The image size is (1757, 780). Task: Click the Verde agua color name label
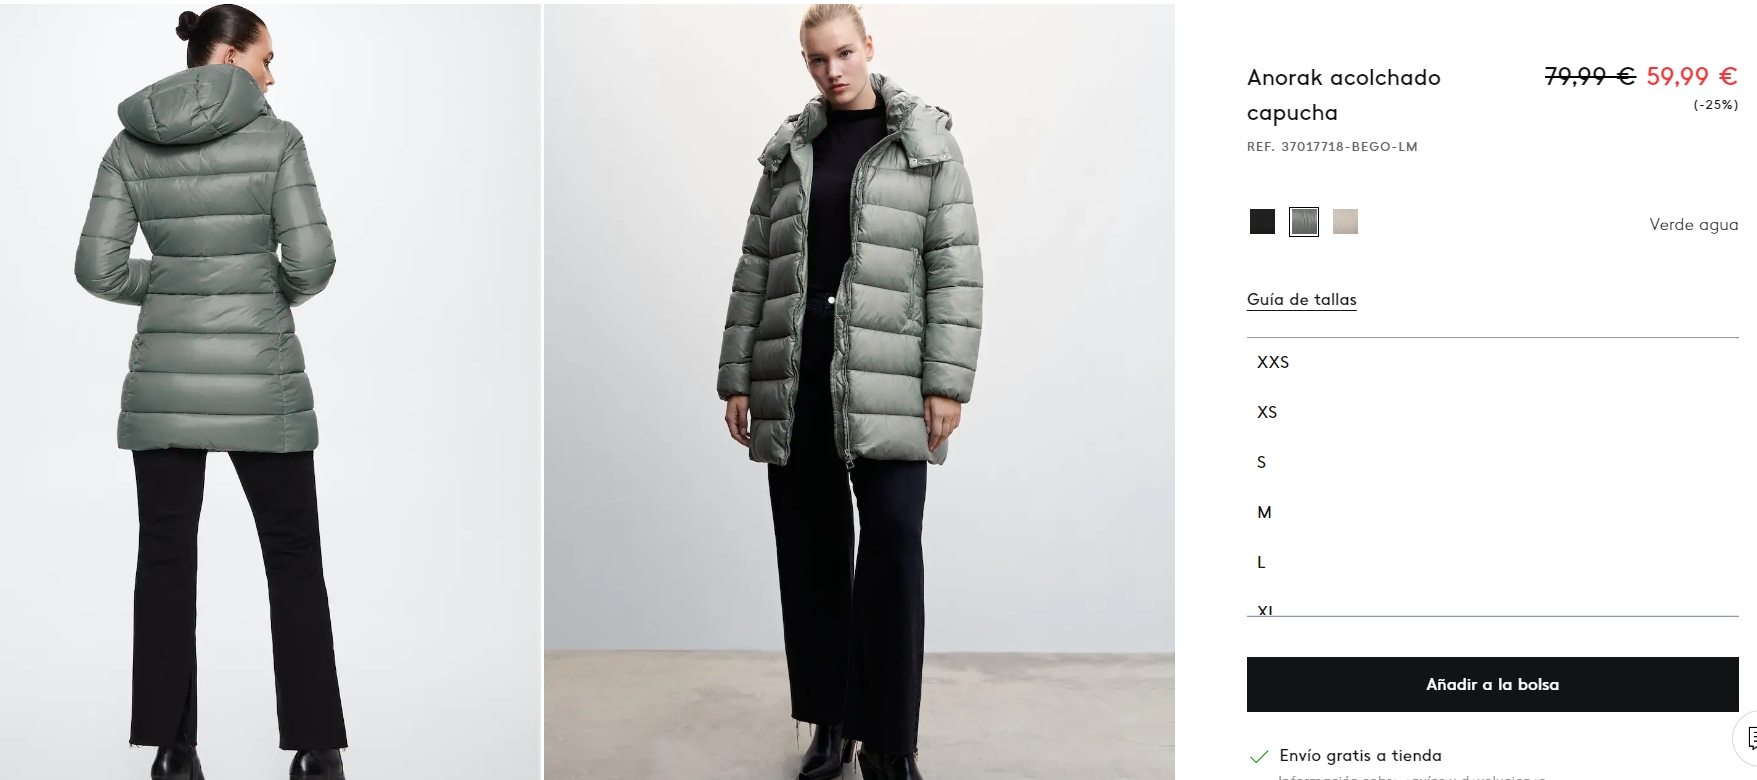tap(1693, 225)
